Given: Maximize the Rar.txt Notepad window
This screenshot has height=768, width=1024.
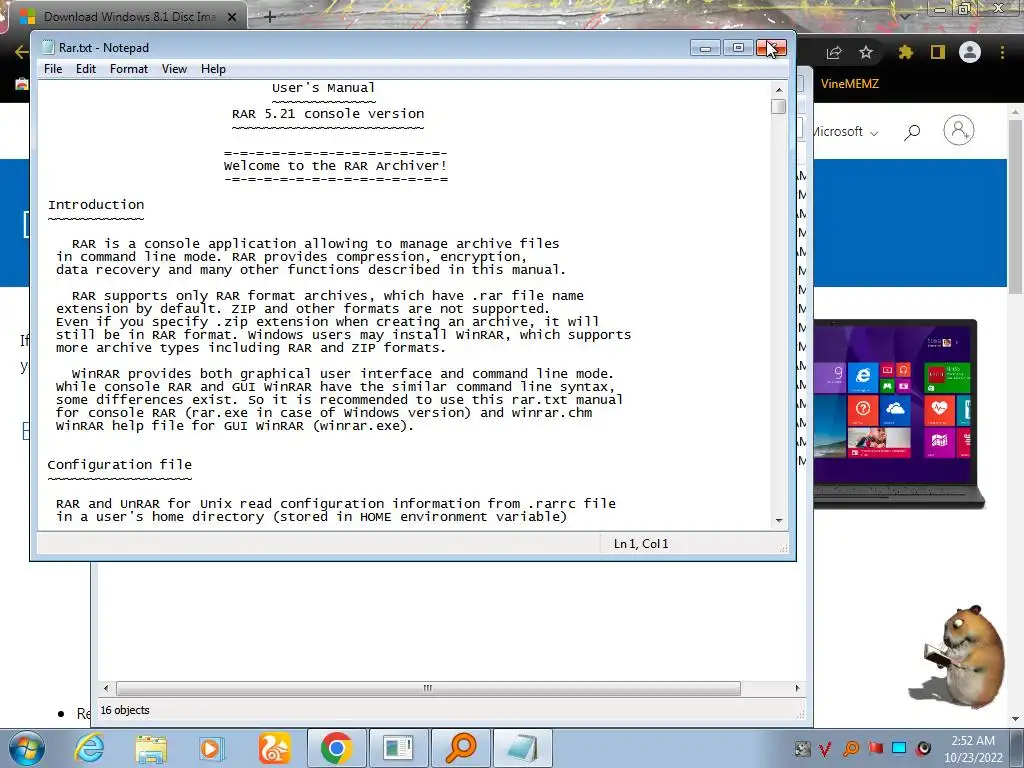Looking at the screenshot, I should click(x=738, y=48).
